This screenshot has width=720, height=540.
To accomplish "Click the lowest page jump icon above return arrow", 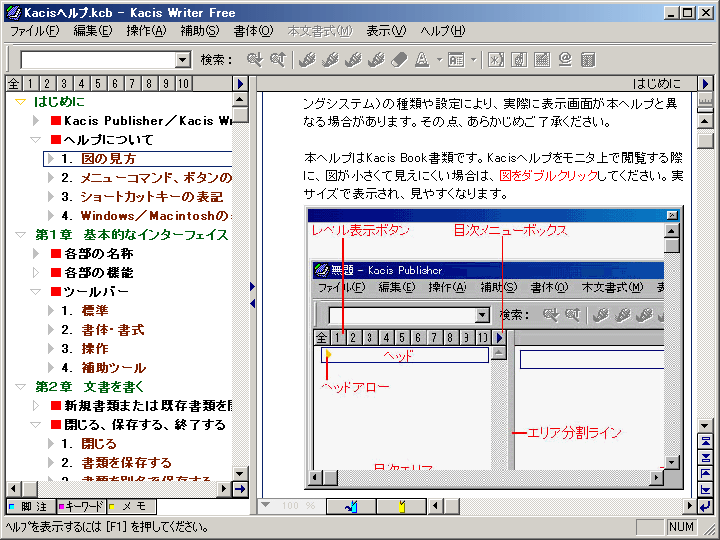I will [x=705, y=489].
